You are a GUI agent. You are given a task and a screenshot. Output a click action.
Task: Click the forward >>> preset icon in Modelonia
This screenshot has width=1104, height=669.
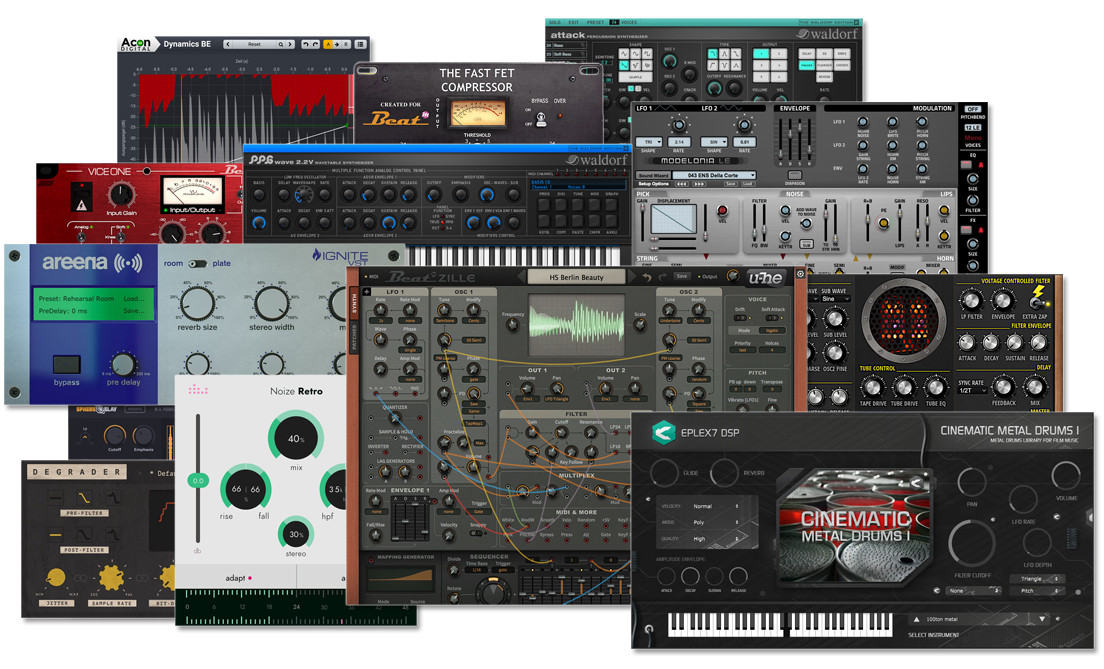pyautogui.click(x=699, y=184)
